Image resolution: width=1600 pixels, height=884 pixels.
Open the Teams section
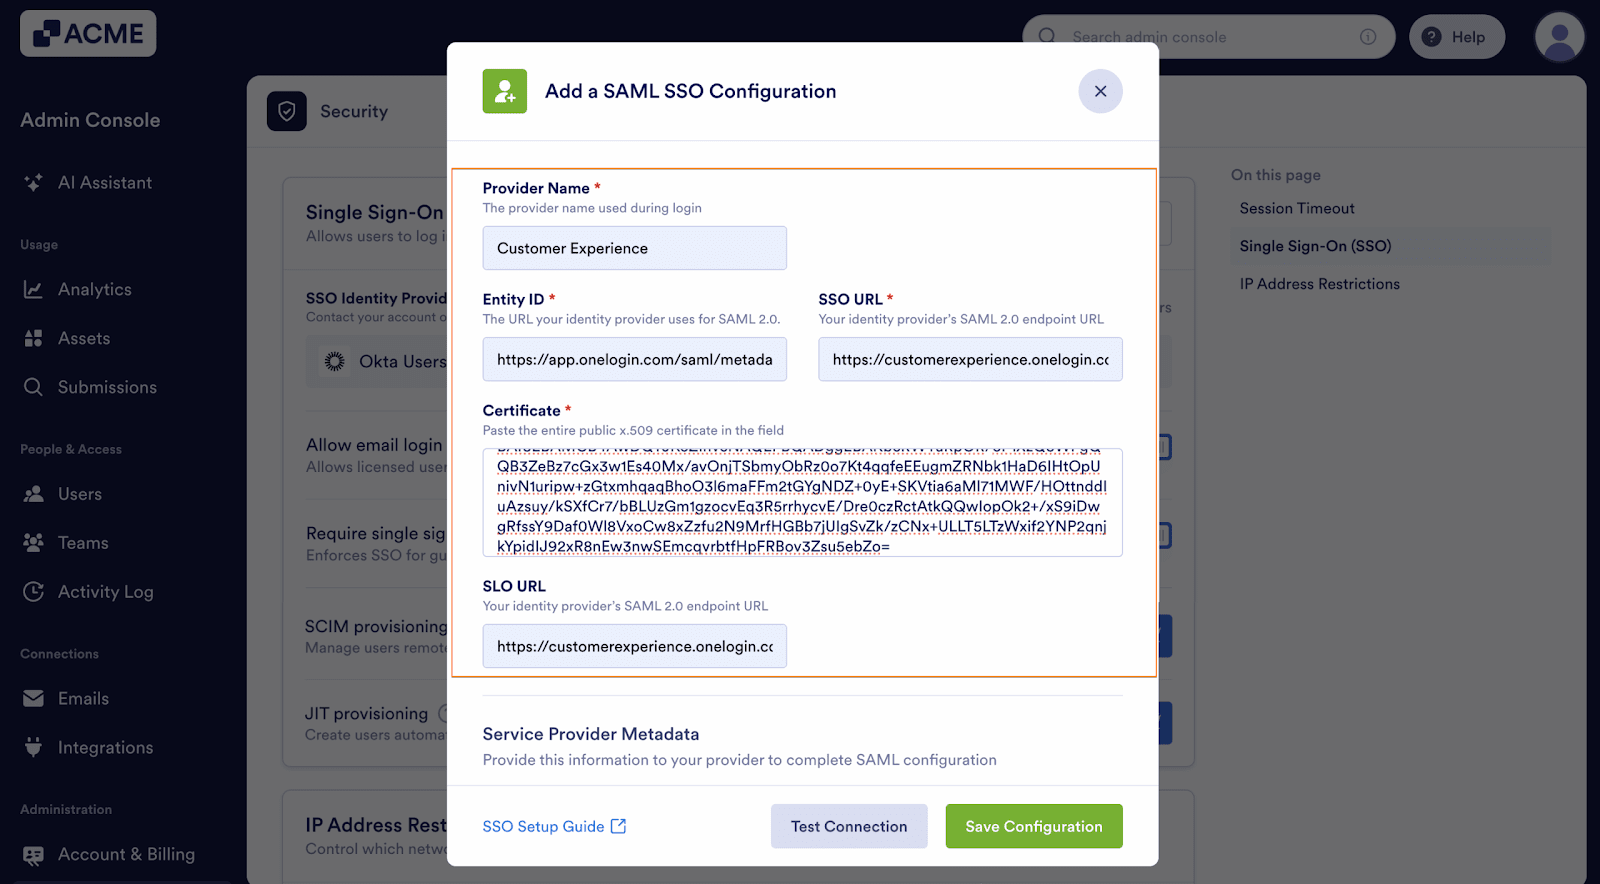click(x=82, y=542)
